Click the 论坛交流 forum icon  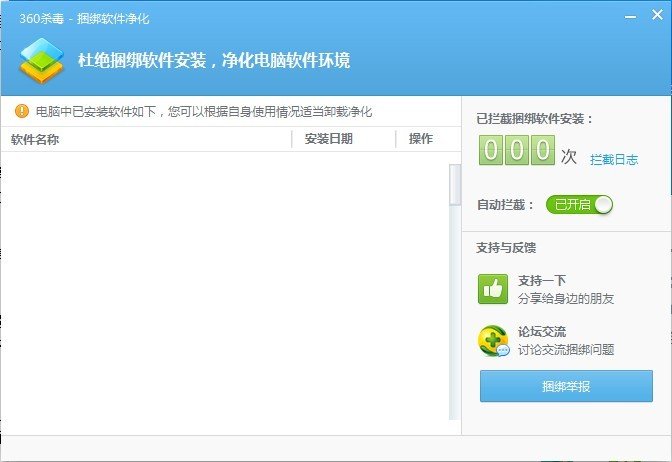[493, 341]
